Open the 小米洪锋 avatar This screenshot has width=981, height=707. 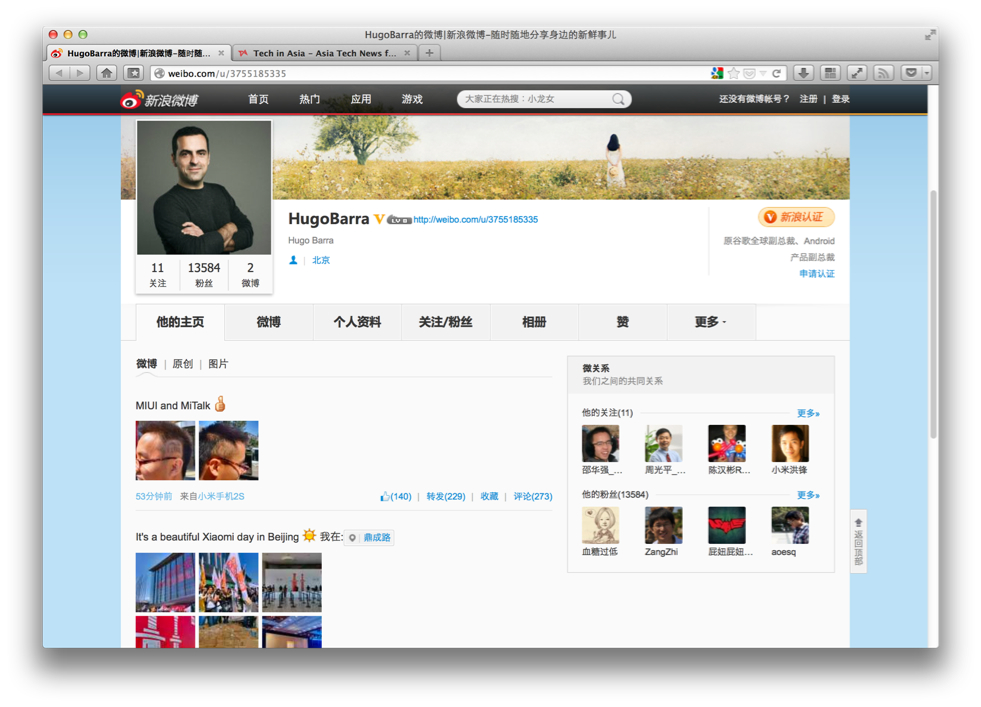tap(790, 444)
